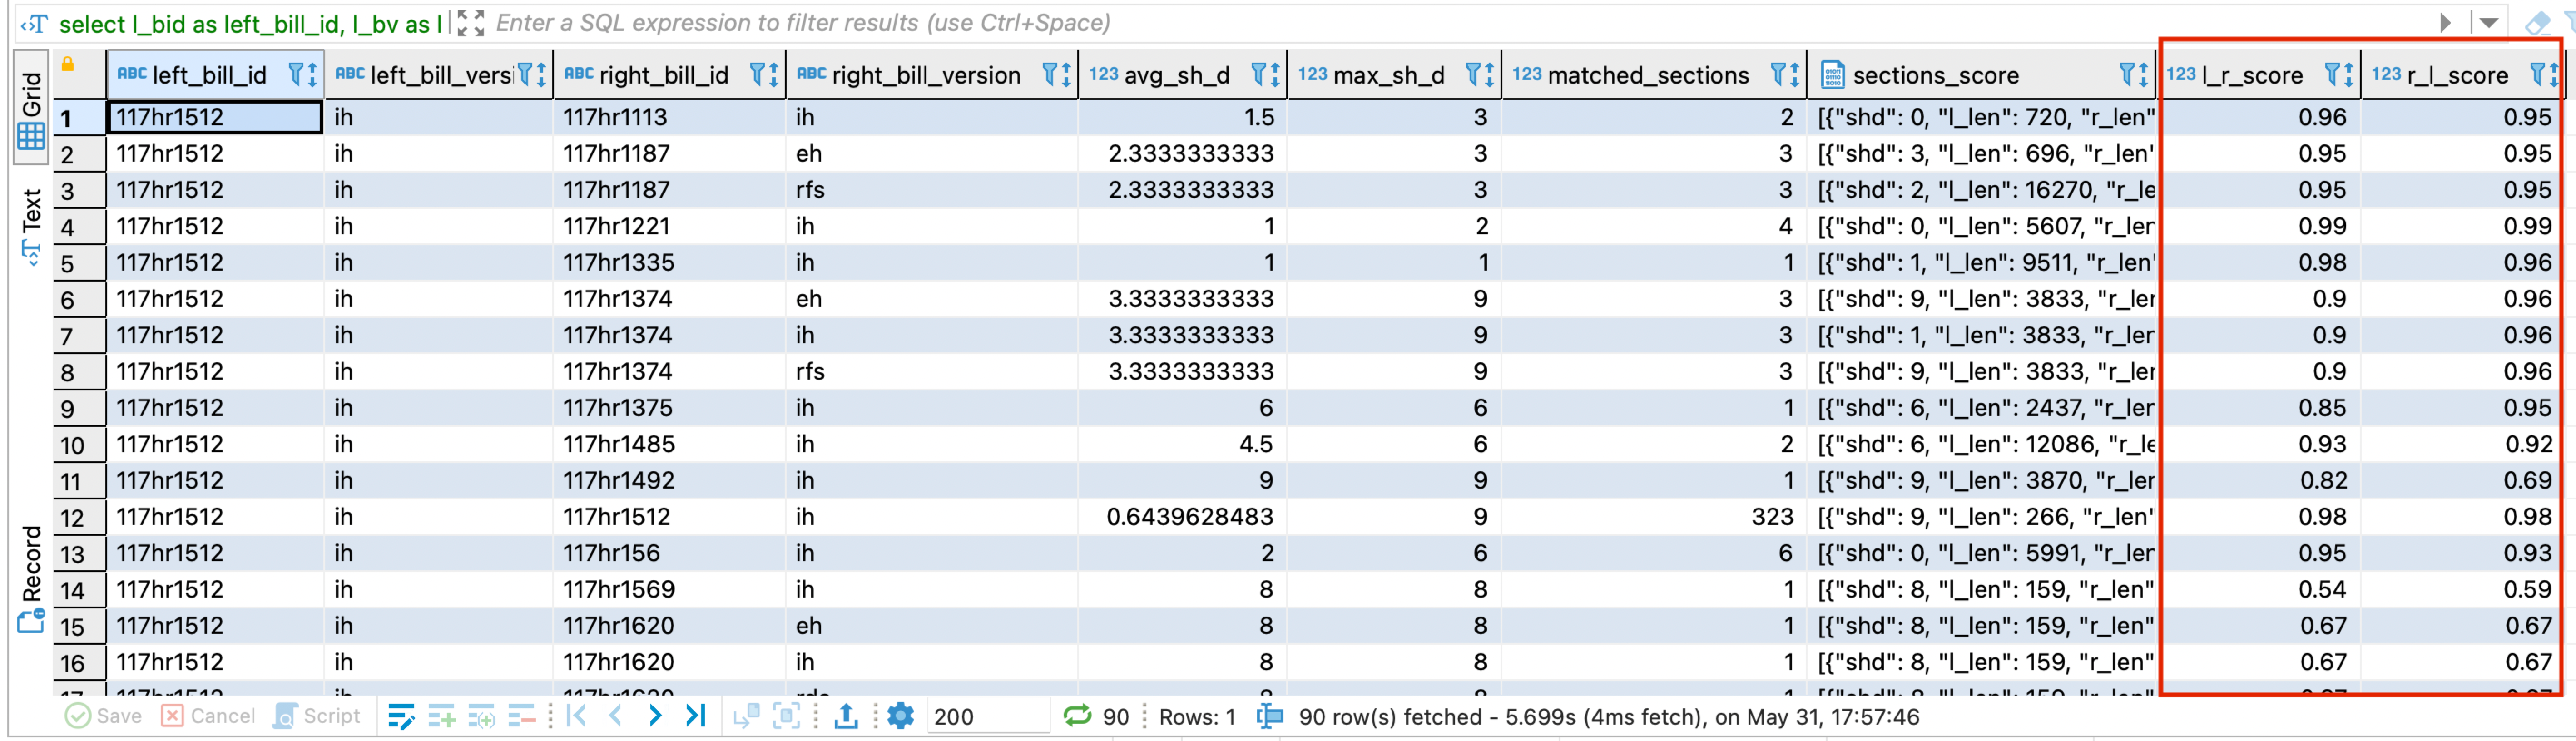Switch to the Text view tab
Viewport: 2576px width, 741px height.
click(31, 227)
